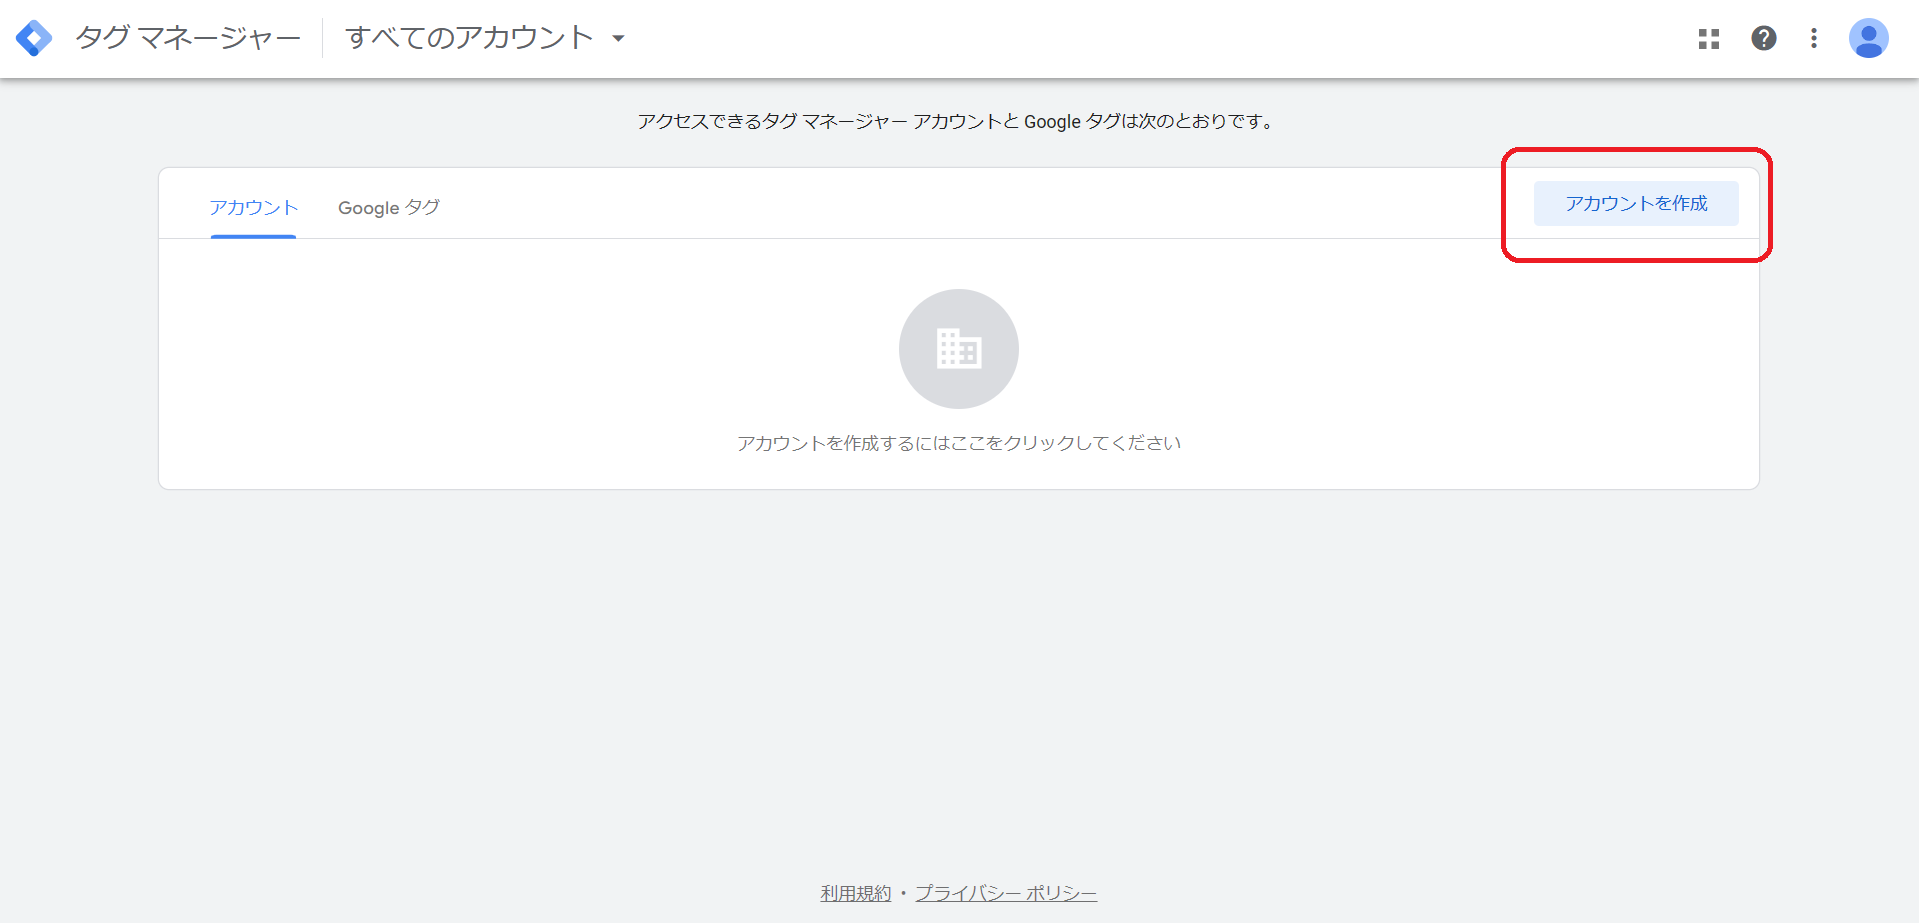Click the アカウントを作成 button
This screenshot has width=1919, height=923.
pyautogui.click(x=1636, y=203)
